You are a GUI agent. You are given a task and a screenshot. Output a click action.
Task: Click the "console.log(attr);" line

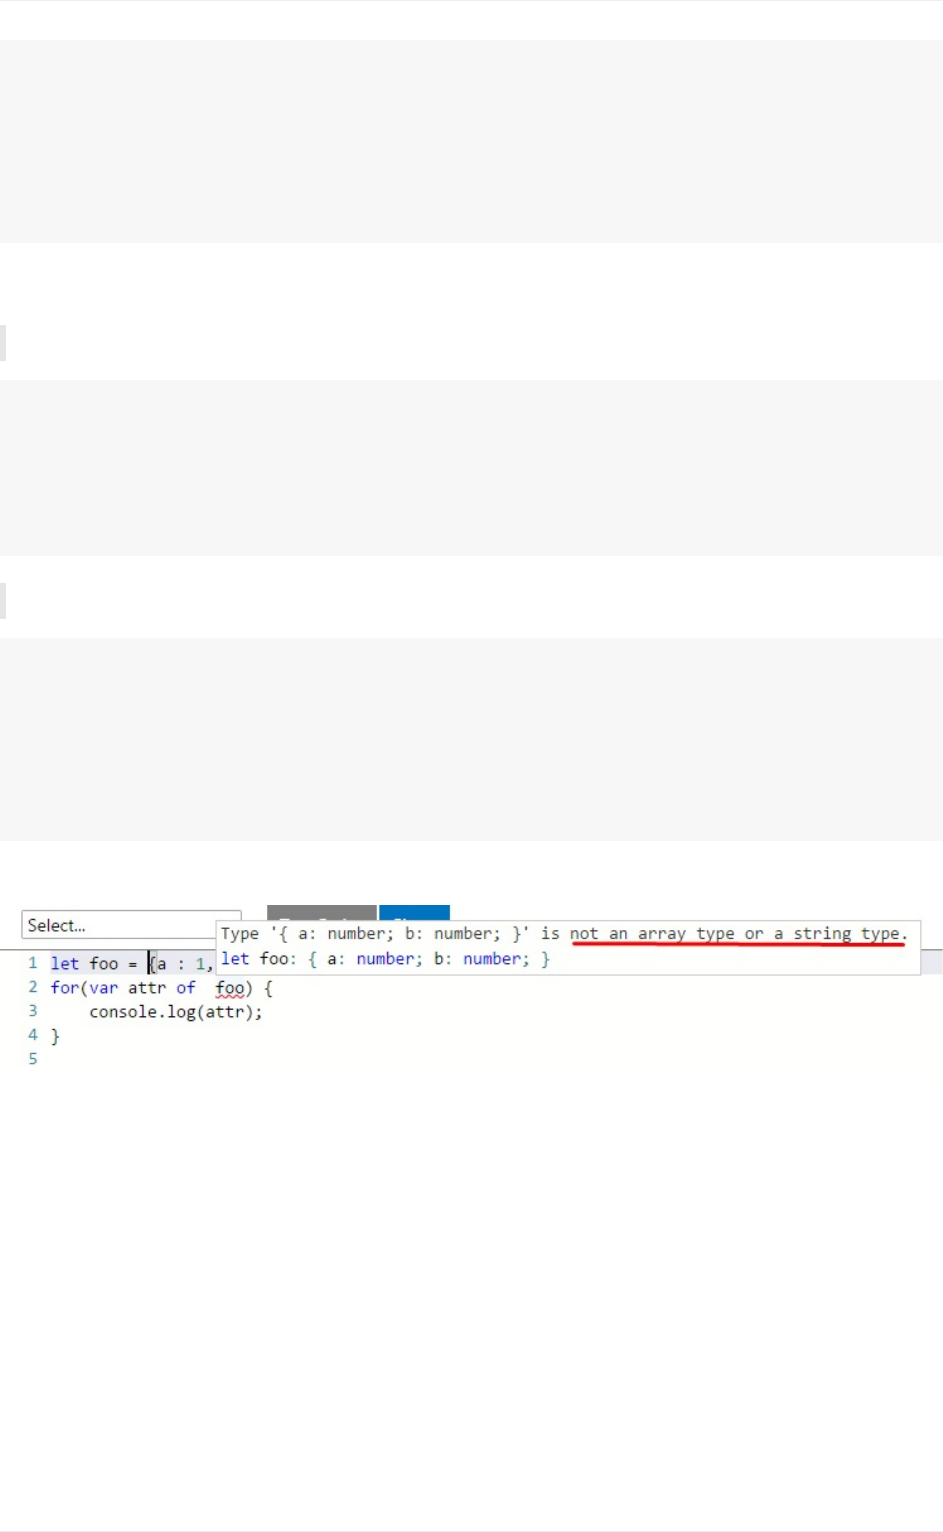coord(176,1012)
